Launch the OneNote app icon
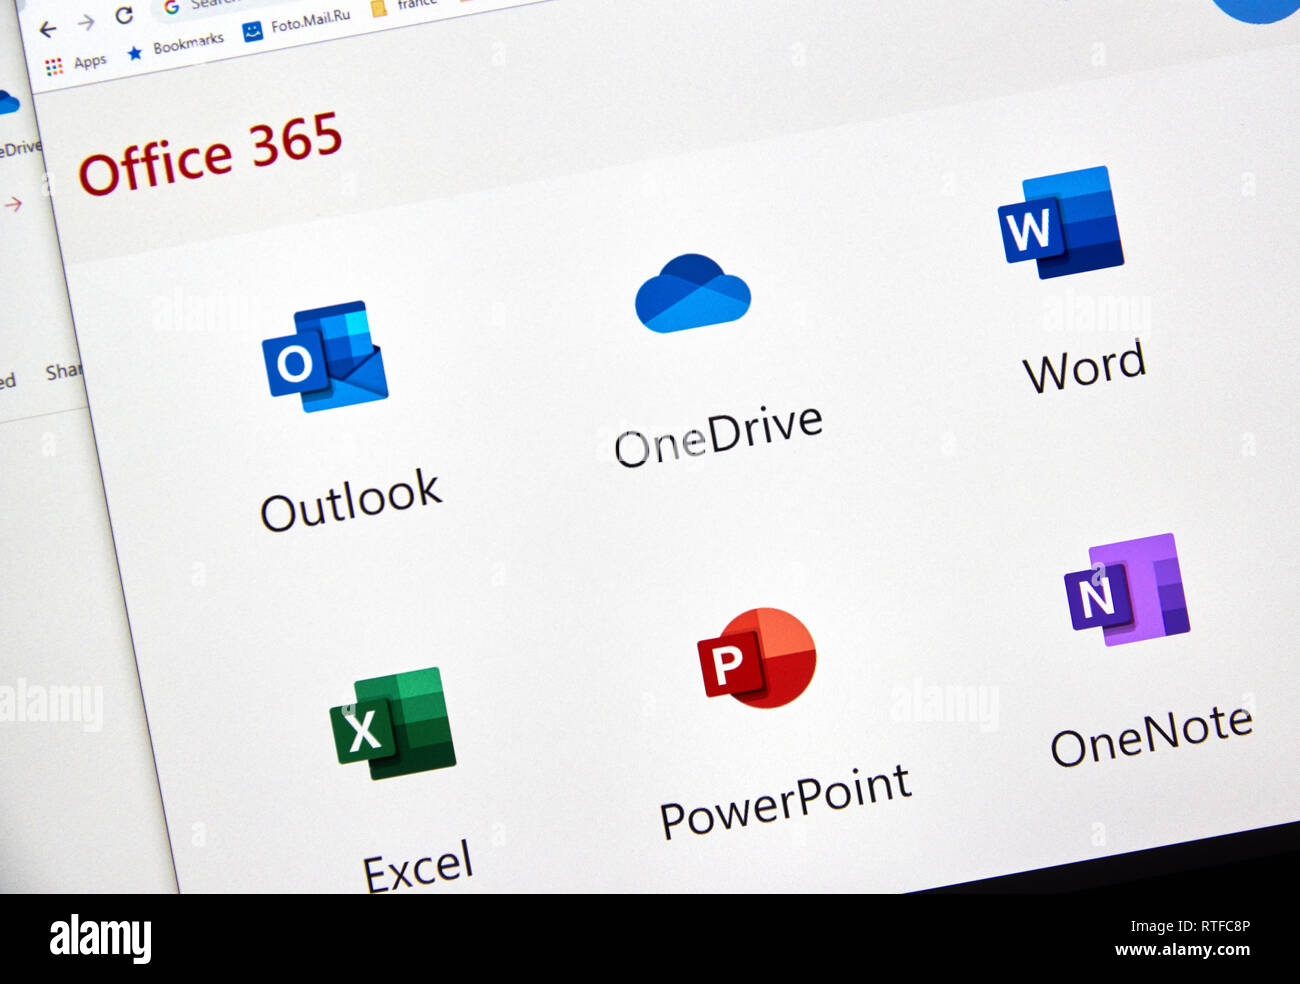 tap(1127, 589)
